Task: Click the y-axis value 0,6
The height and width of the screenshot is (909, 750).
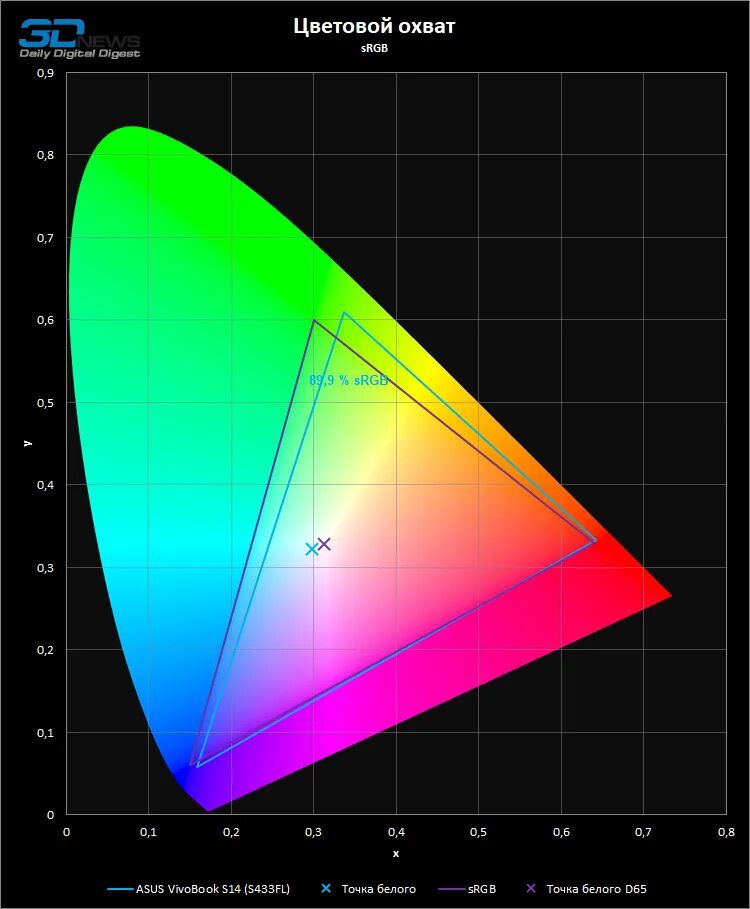Action: click(46, 320)
